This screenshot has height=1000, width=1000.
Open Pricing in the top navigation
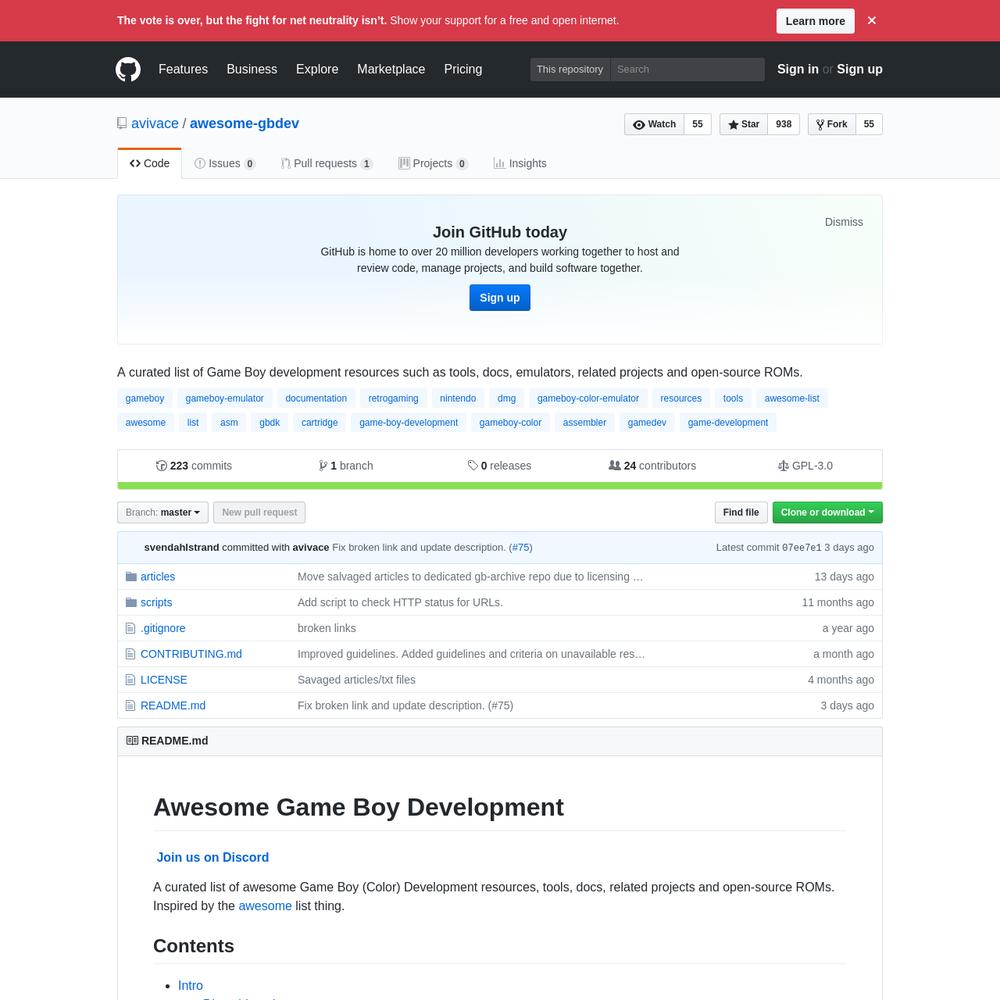463,69
